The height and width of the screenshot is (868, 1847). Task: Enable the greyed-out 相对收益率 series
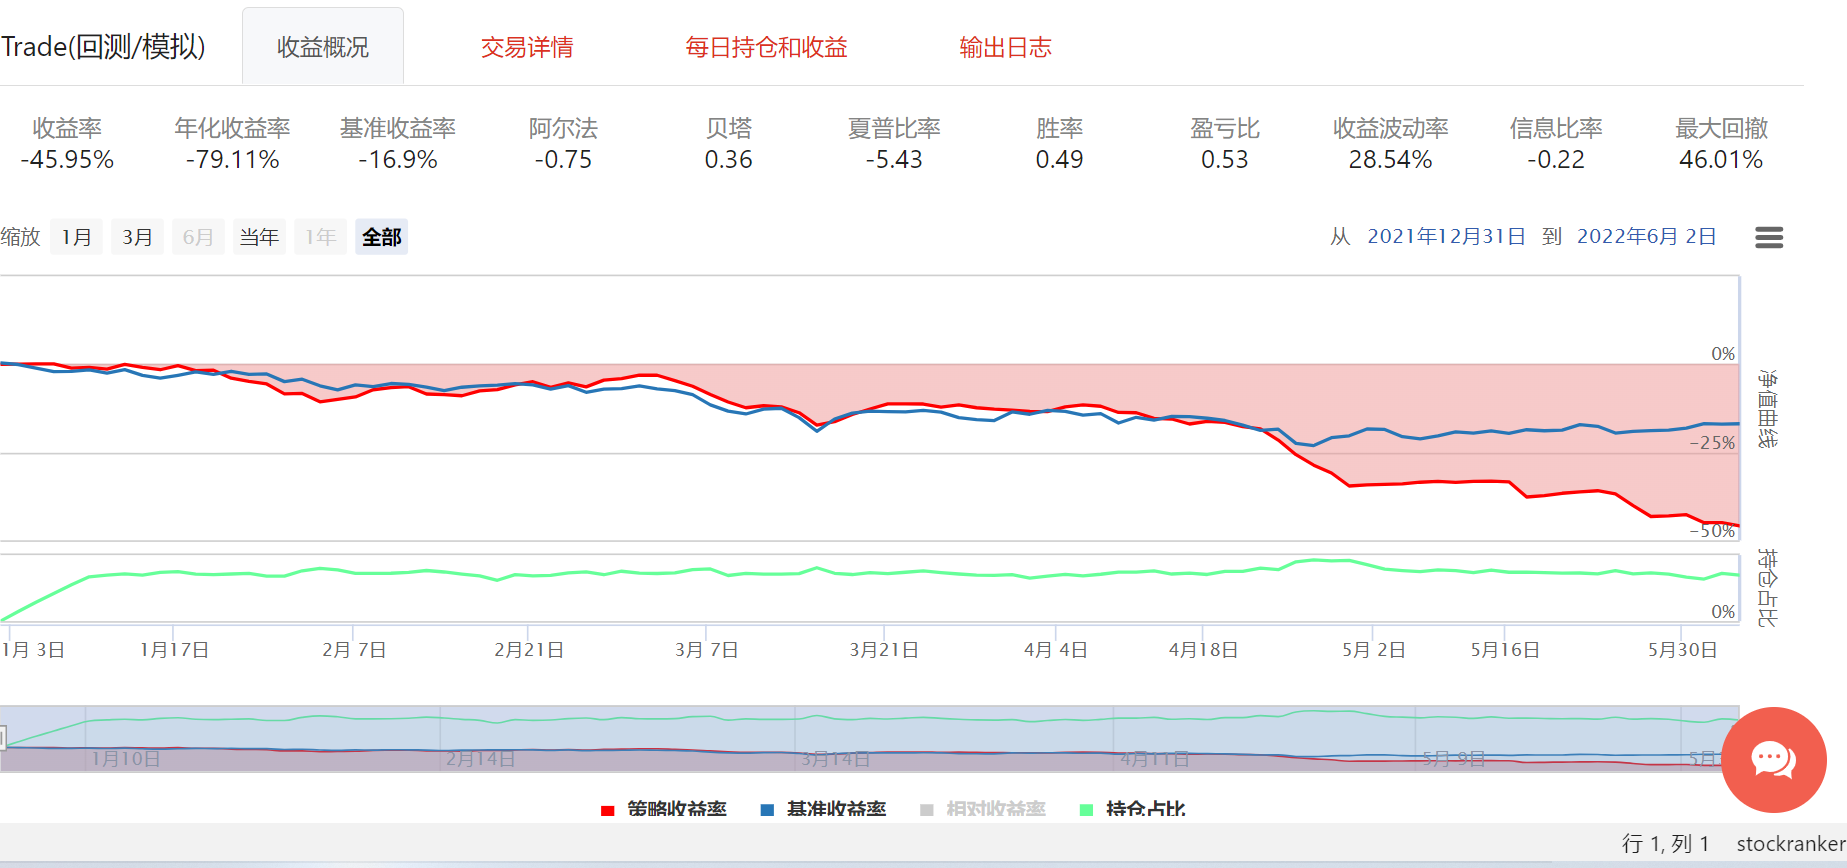click(983, 808)
